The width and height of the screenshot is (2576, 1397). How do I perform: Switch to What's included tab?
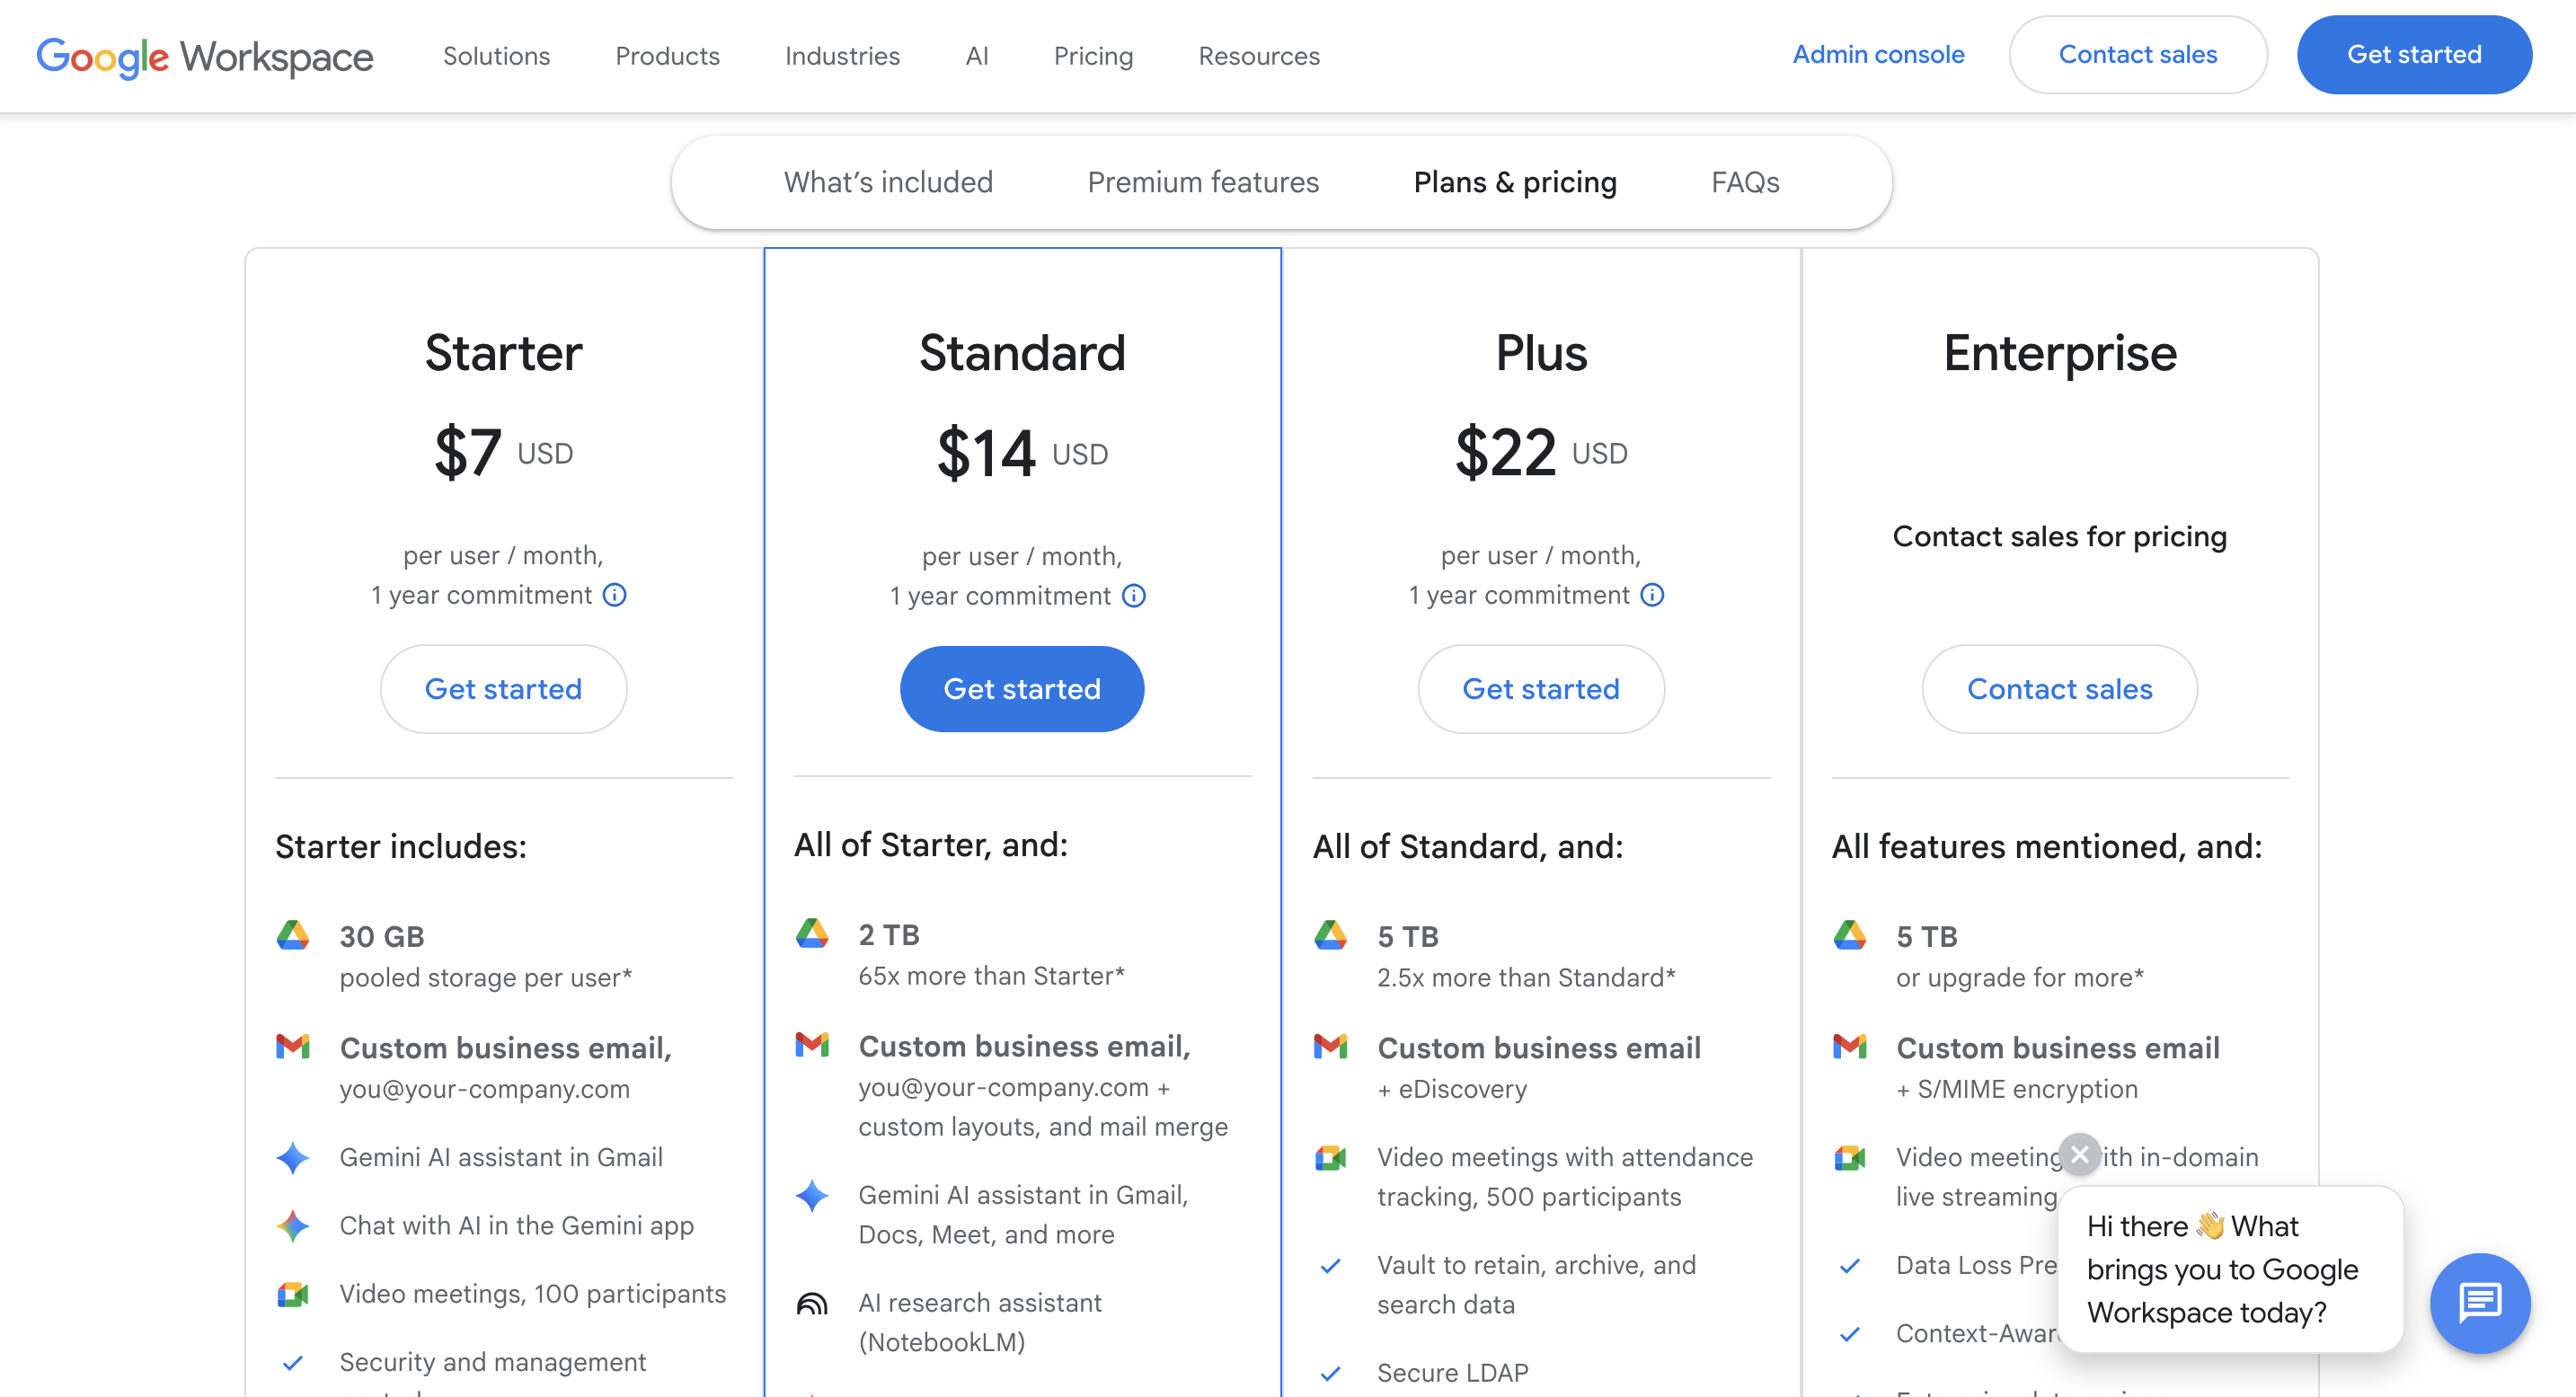pos(888,182)
